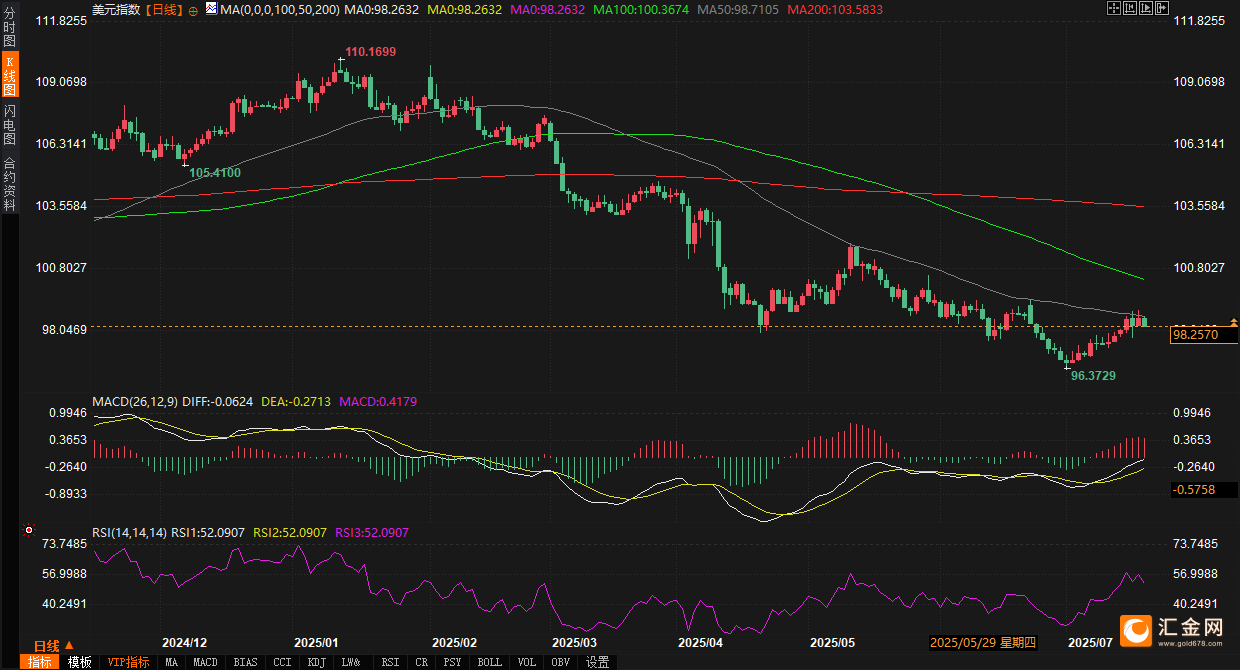
Task: Click the RSI3:52.0907 value
Action: tap(372, 533)
